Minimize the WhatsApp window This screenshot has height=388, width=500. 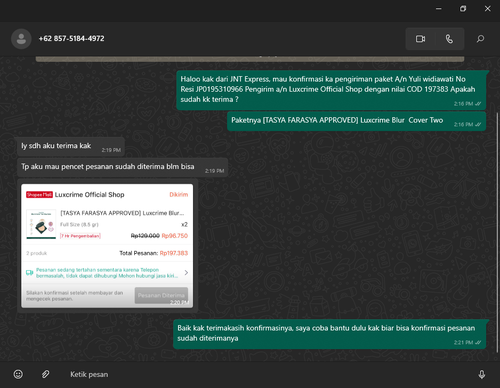[x=439, y=9]
